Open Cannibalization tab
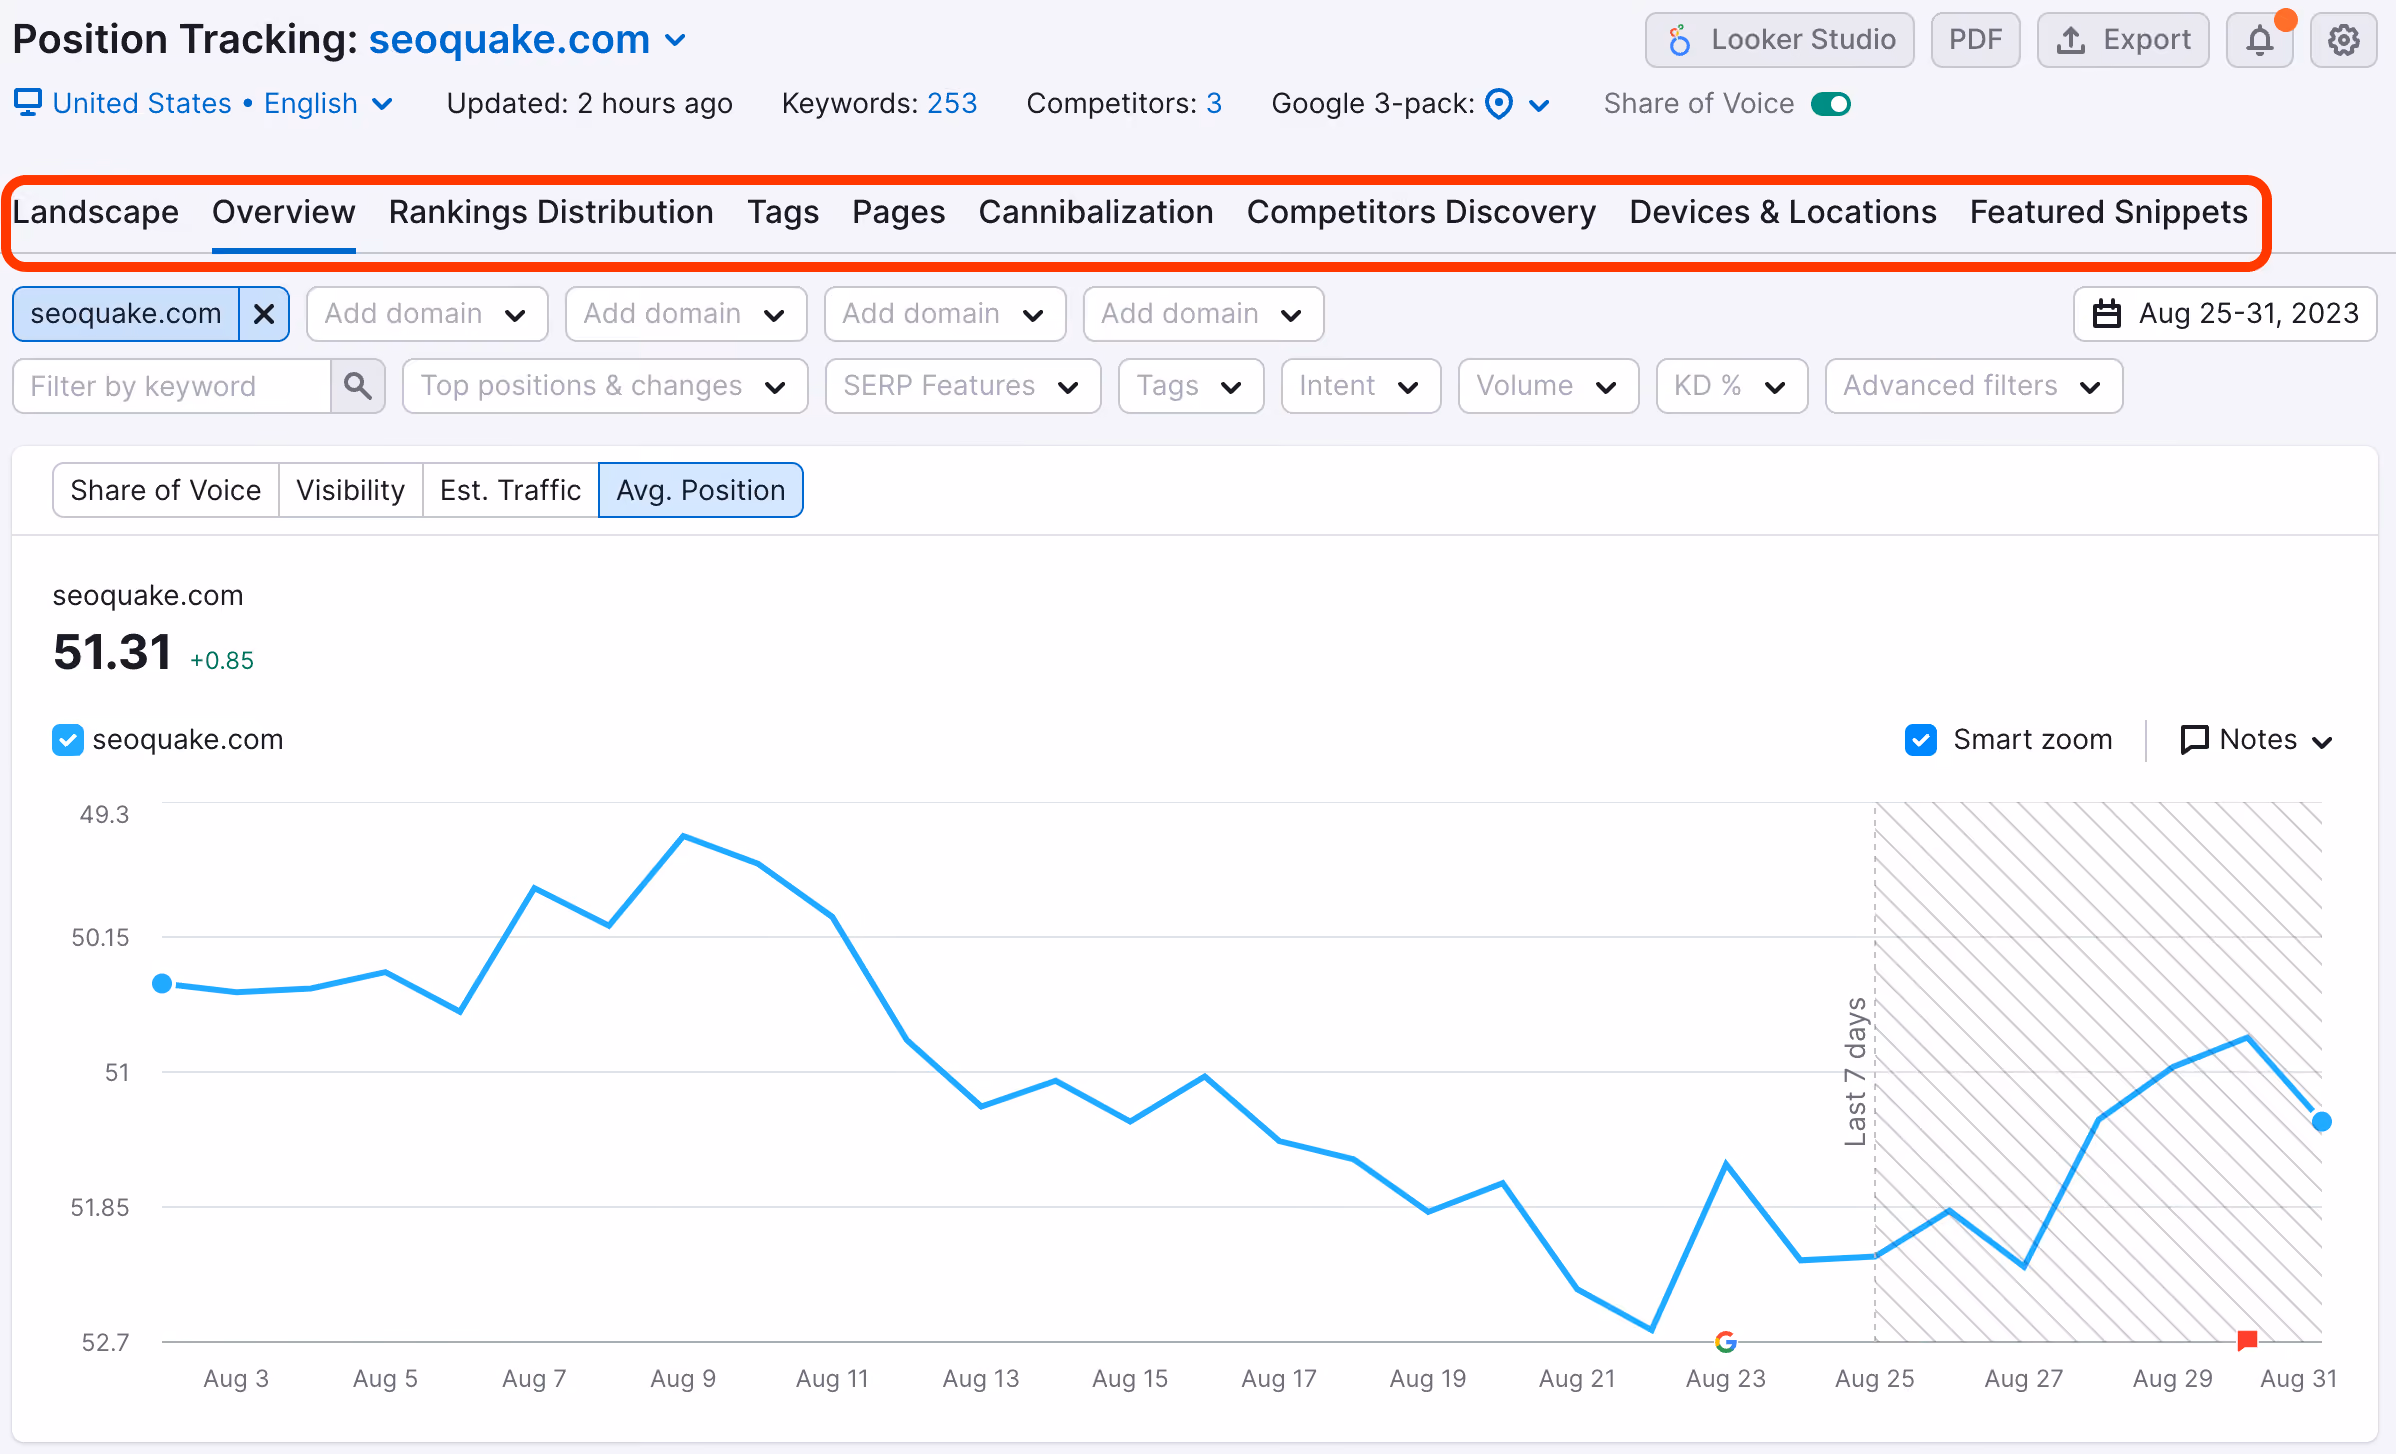The height and width of the screenshot is (1454, 2396). pos(1096,212)
